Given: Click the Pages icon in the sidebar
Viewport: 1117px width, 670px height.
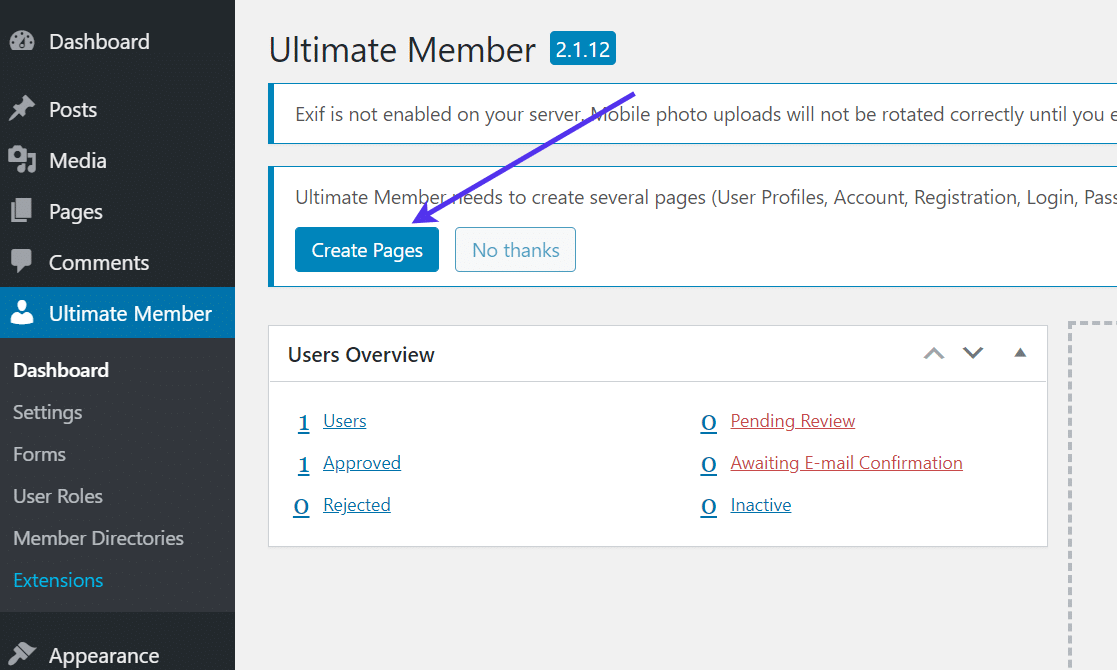Looking at the screenshot, I should (x=23, y=211).
